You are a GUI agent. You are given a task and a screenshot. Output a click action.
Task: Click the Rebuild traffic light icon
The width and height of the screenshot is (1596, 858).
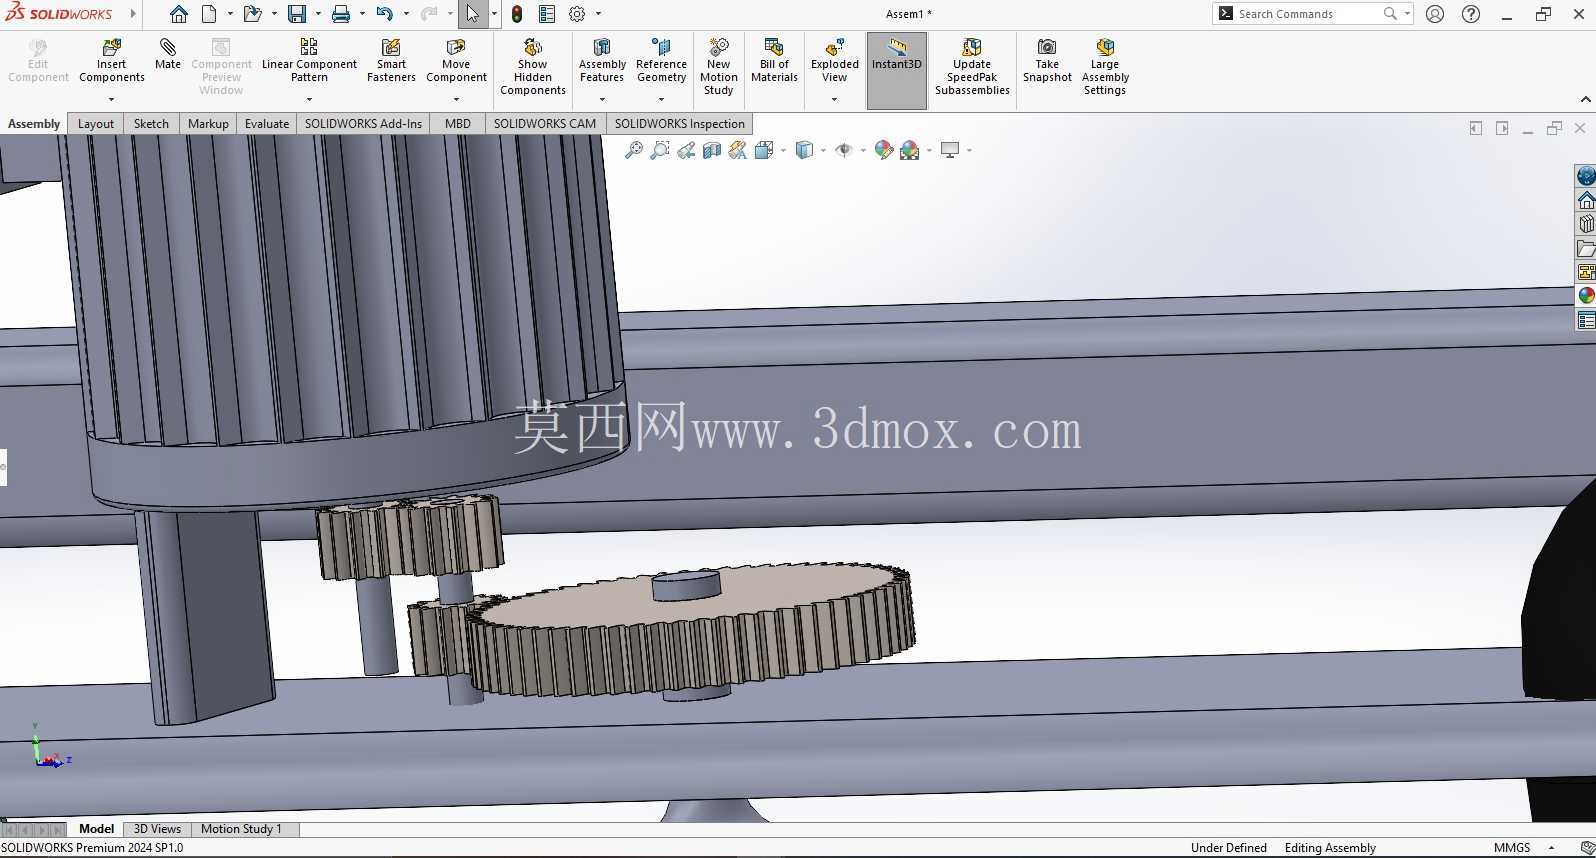coord(517,14)
